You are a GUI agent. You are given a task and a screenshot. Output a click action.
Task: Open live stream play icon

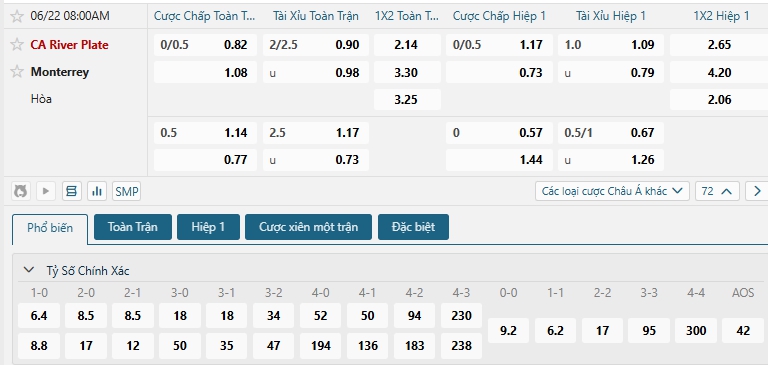tap(46, 191)
